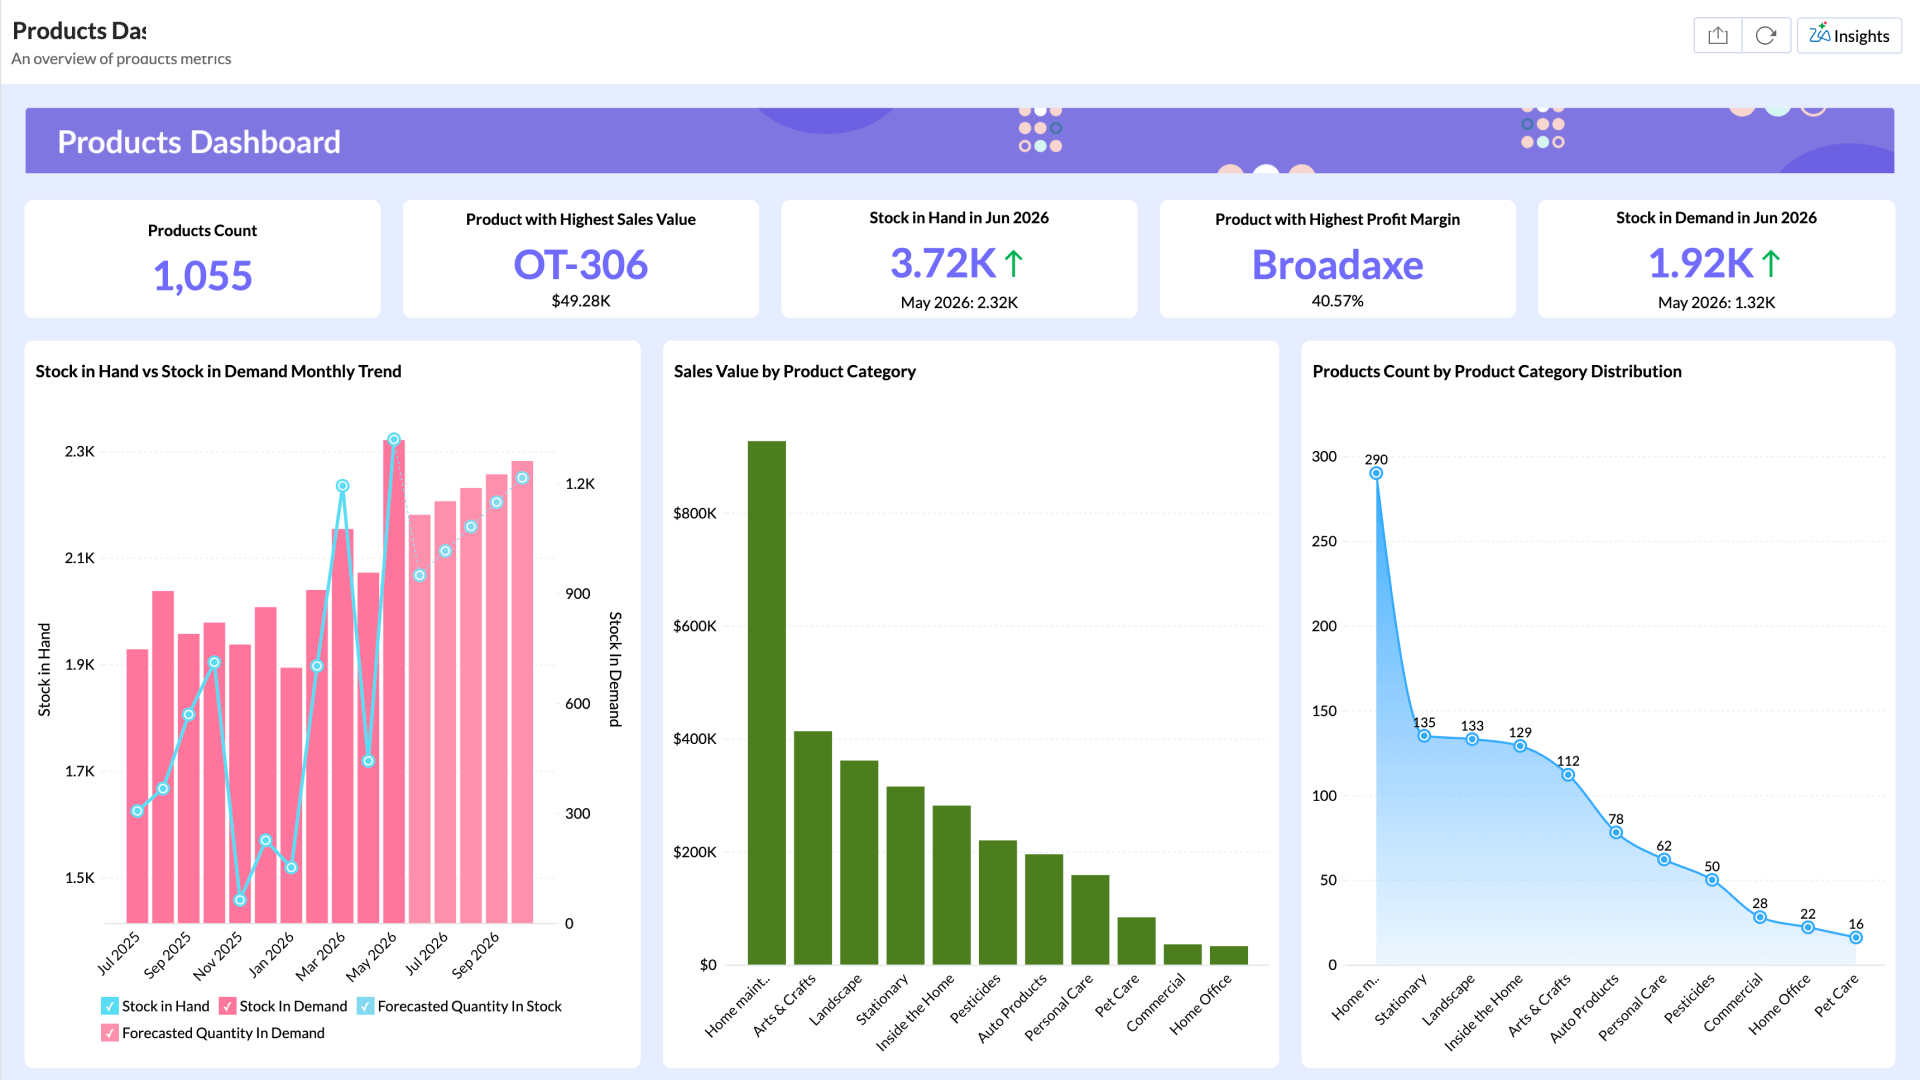Viewport: 1920px width, 1080px height.
Task: Click the May 2026: 2.32K comparison text
Action: coord(959,302)
